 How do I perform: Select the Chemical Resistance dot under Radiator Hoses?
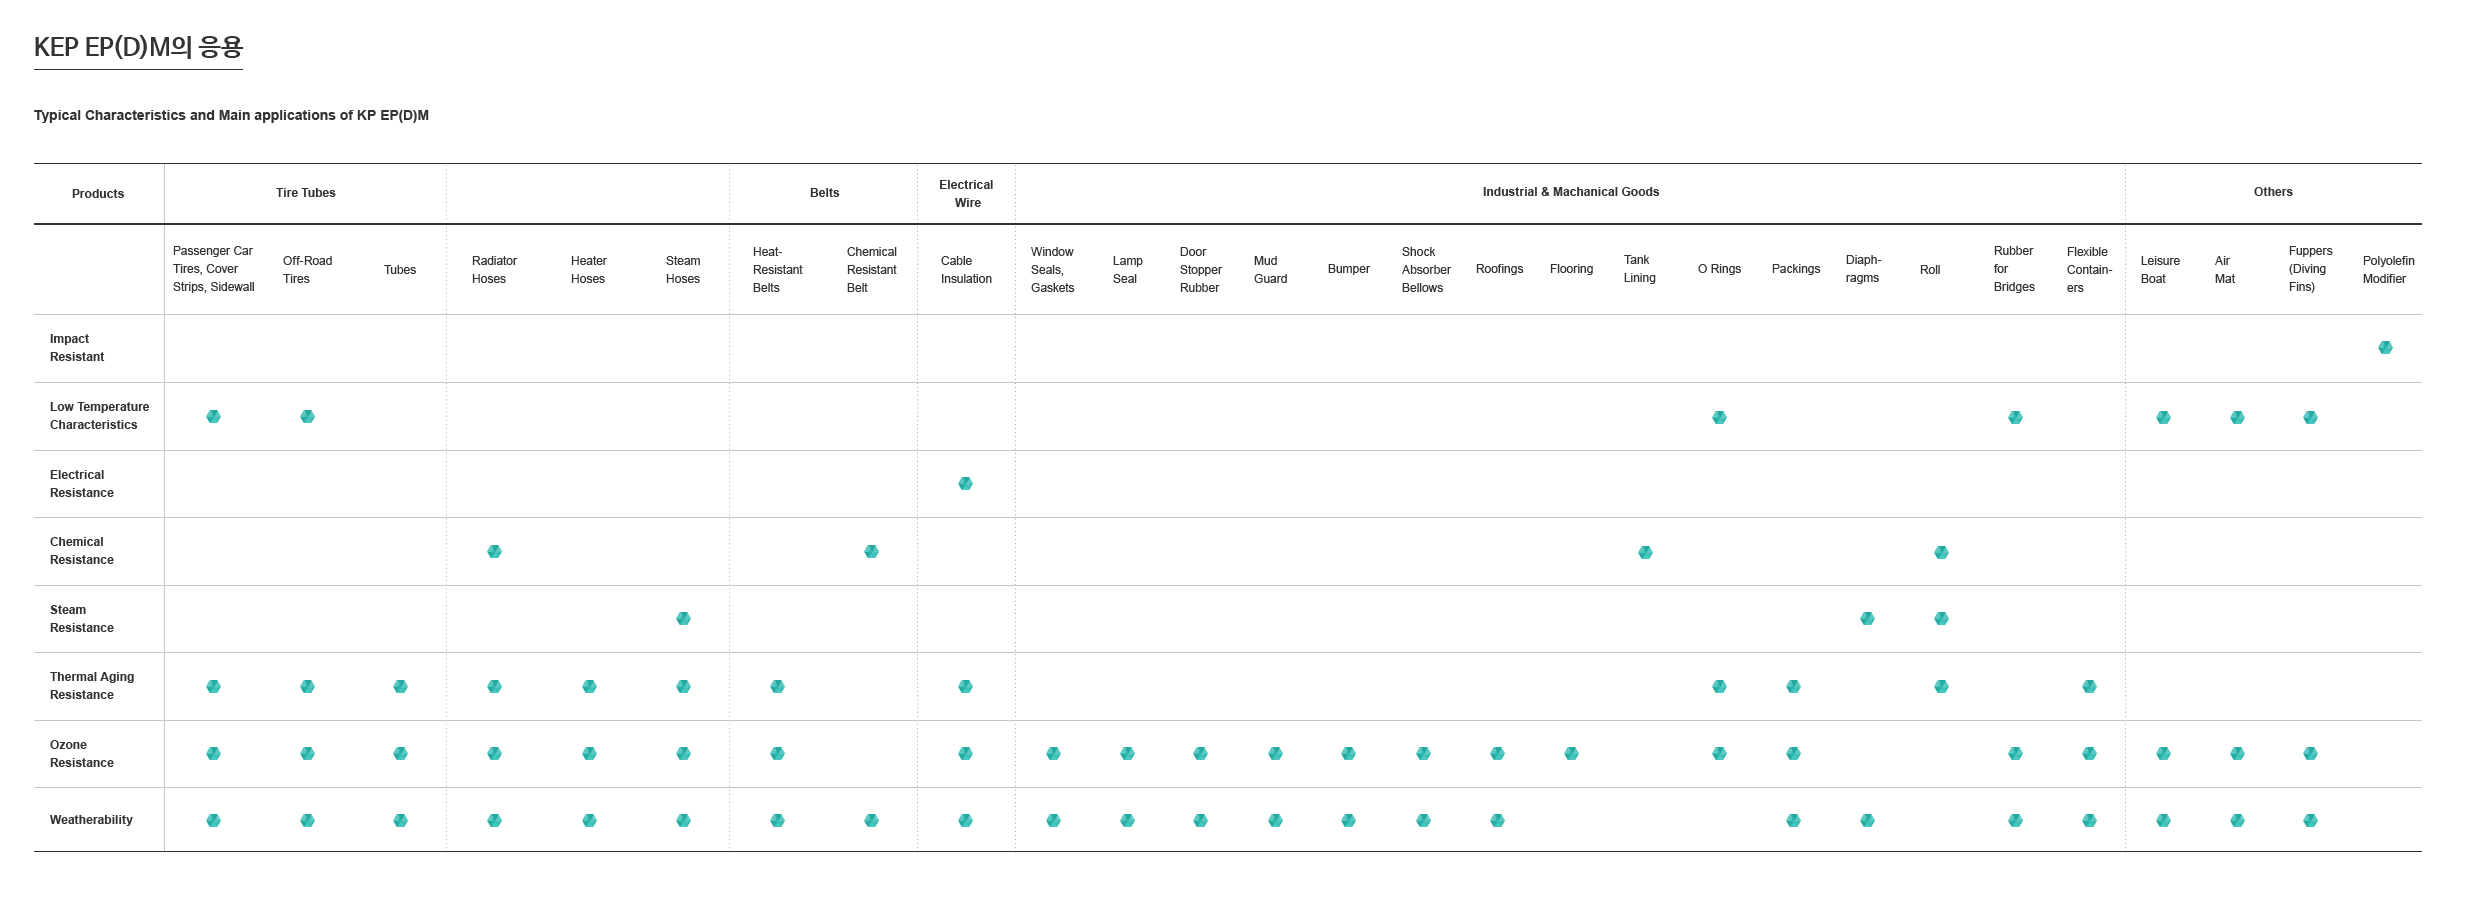(x=494, y=552)
